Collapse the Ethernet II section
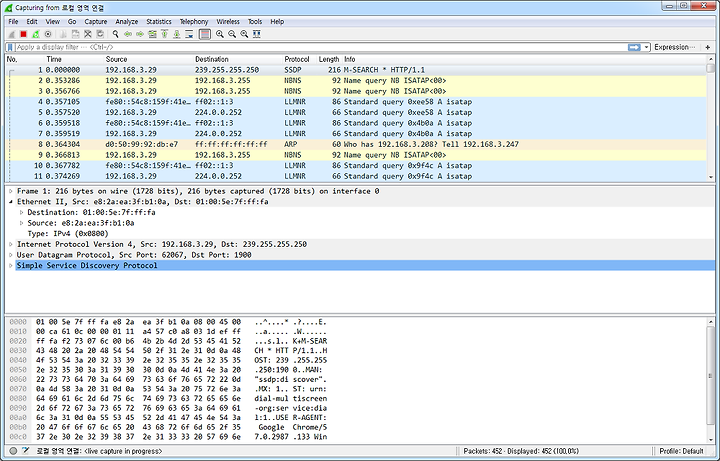The width and height of the screenshot is (720, 461). (x=11, y=202)
